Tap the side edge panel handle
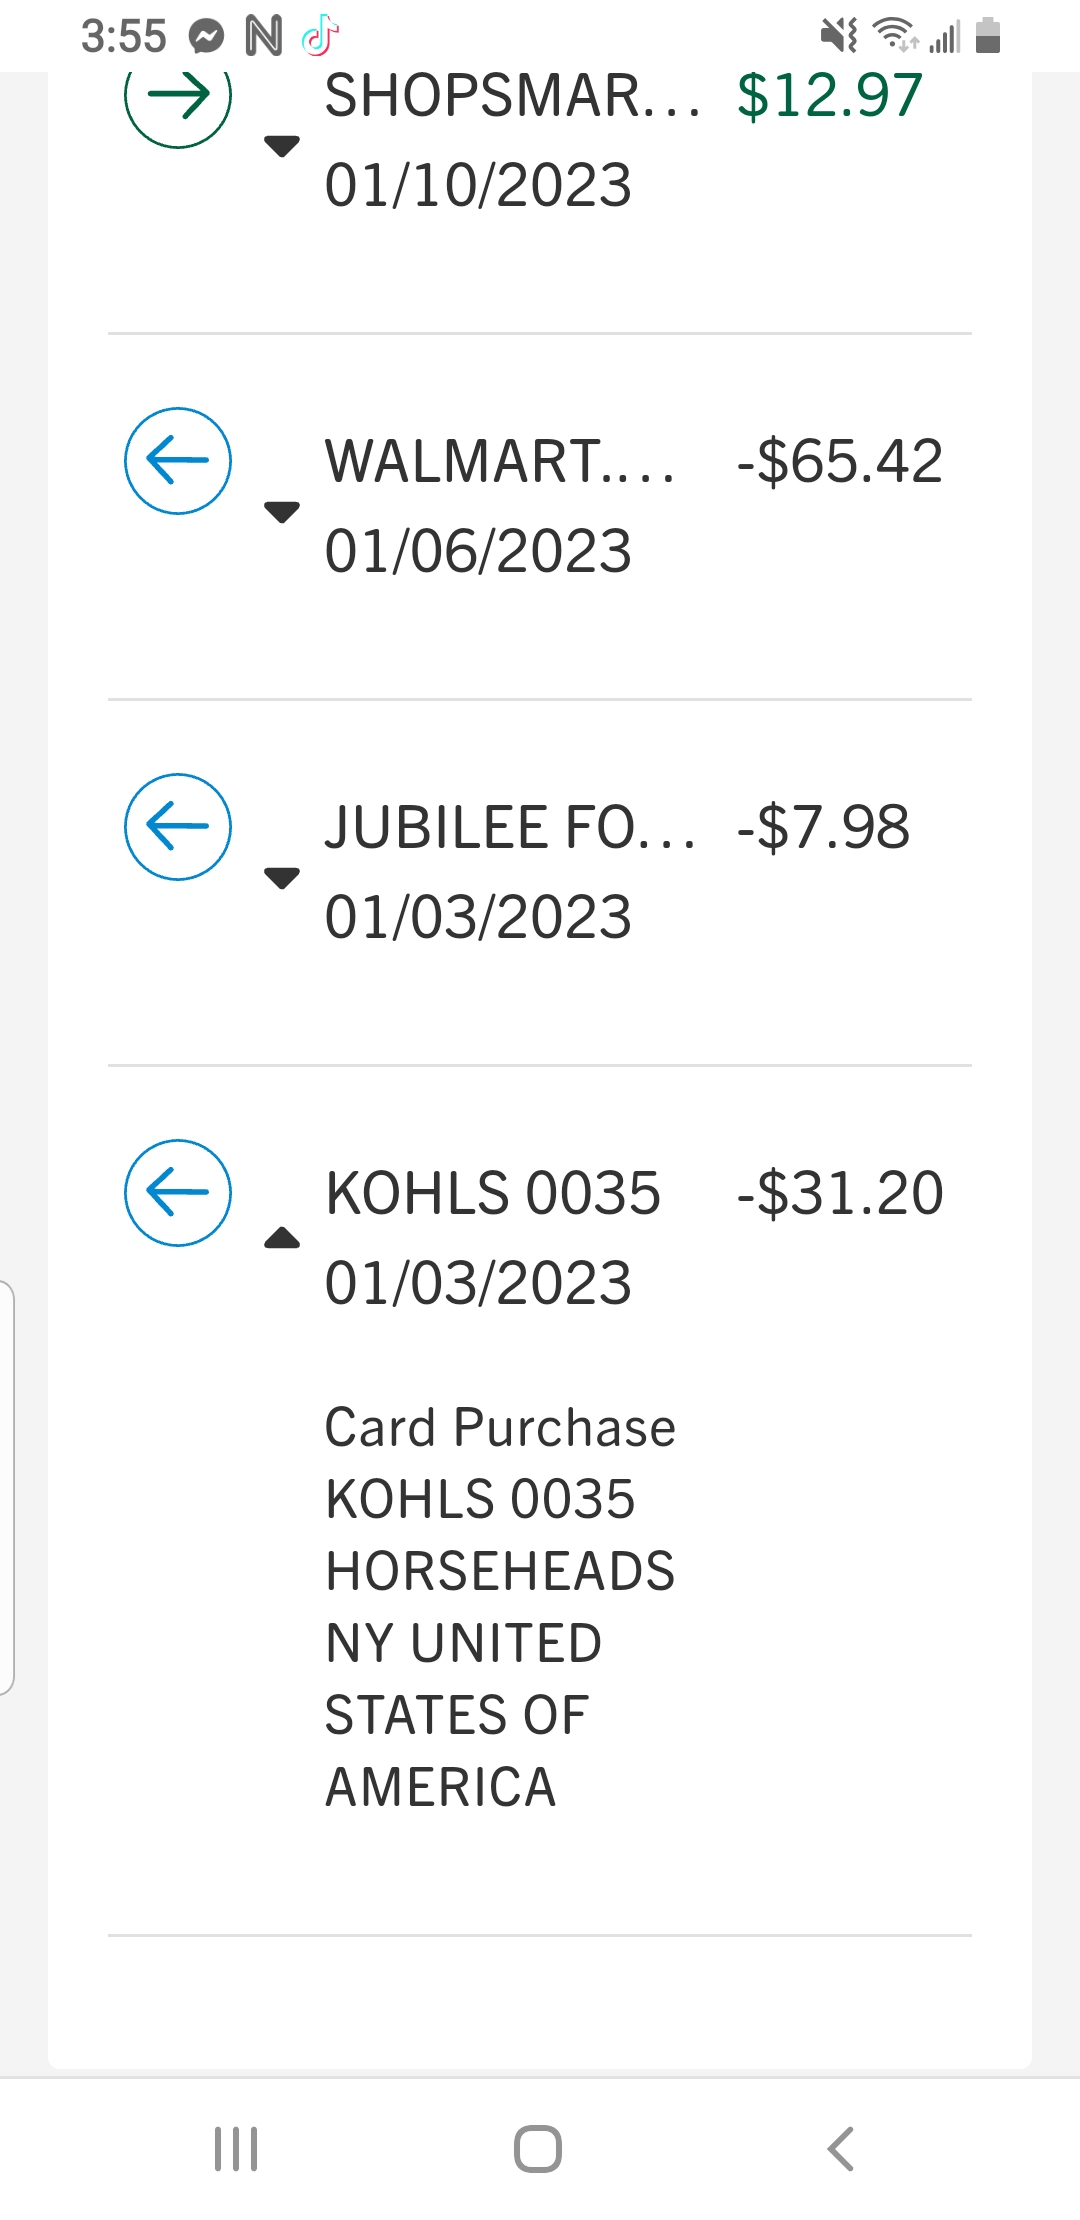 [x=7, y=1487]
